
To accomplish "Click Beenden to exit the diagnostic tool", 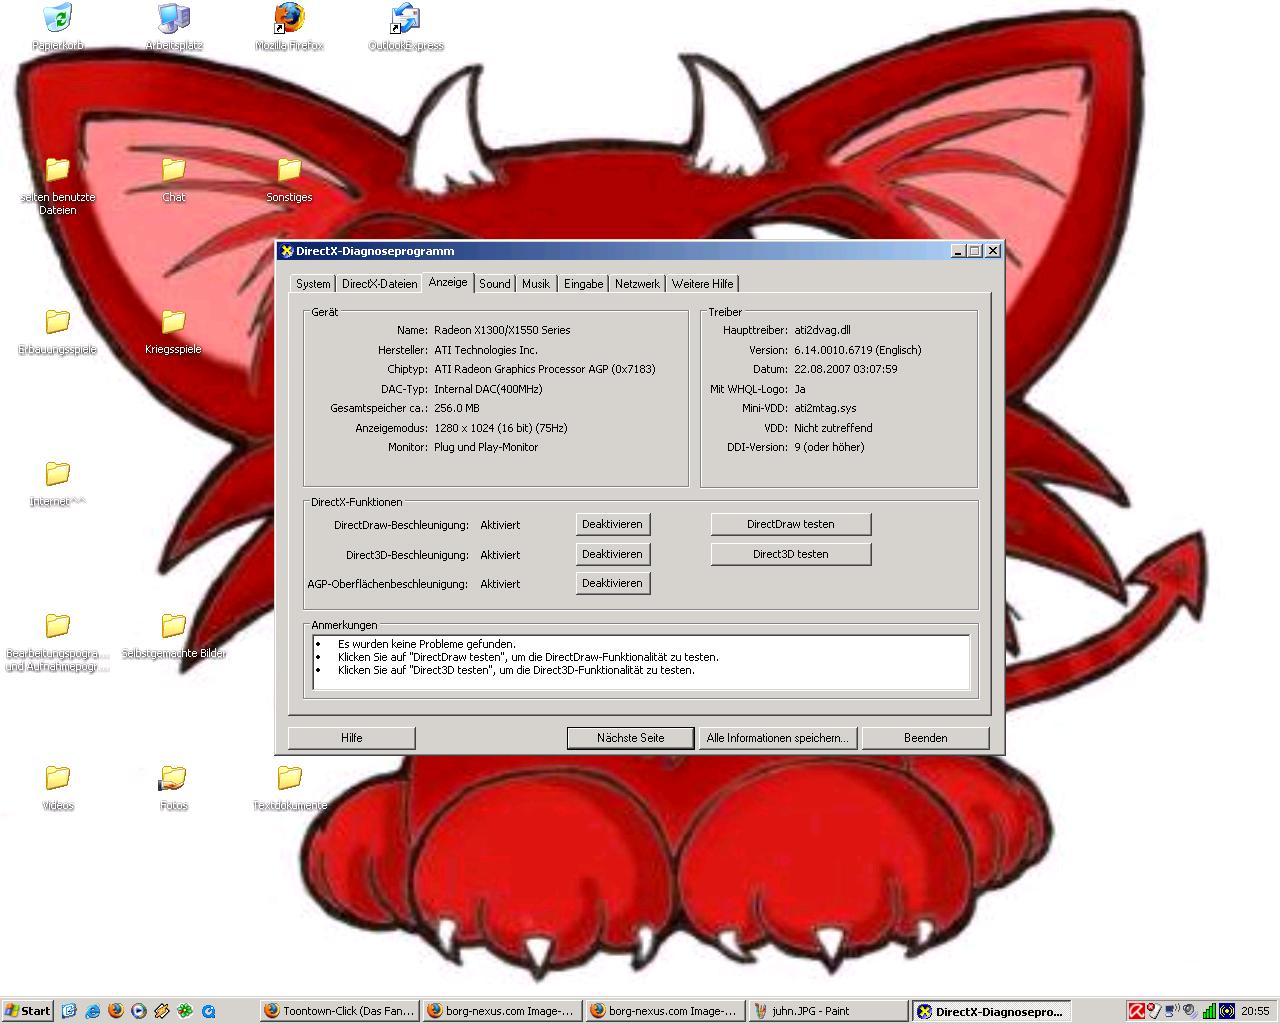I will [x=926, y=738].
